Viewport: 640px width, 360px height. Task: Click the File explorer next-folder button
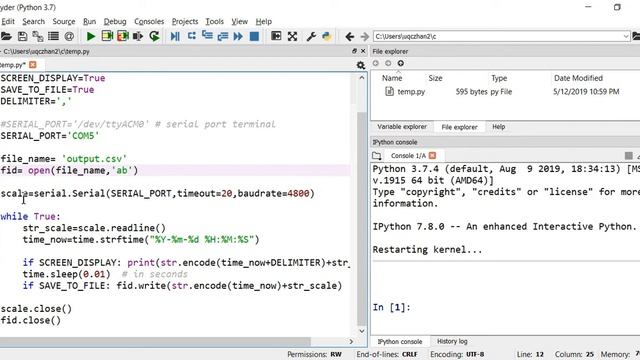pyautogui.click(x=388, y=63)
